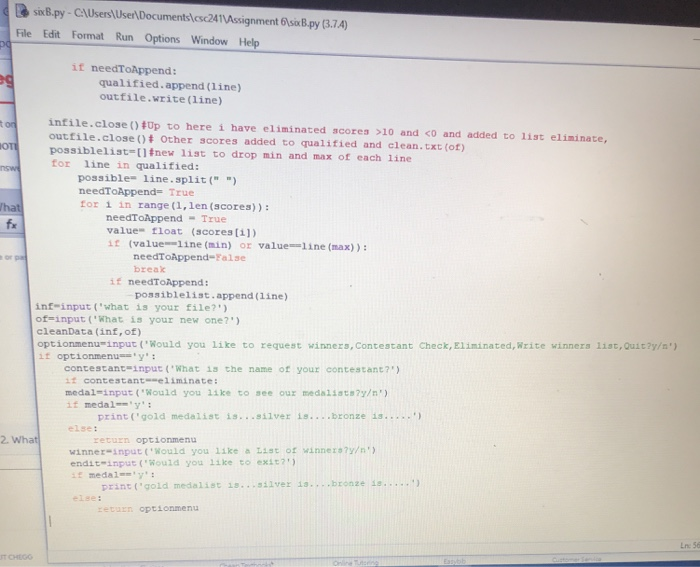Click 'possible= line.split(" ")' line
Viewport: 700px width, 567px height.
point(157,179)
